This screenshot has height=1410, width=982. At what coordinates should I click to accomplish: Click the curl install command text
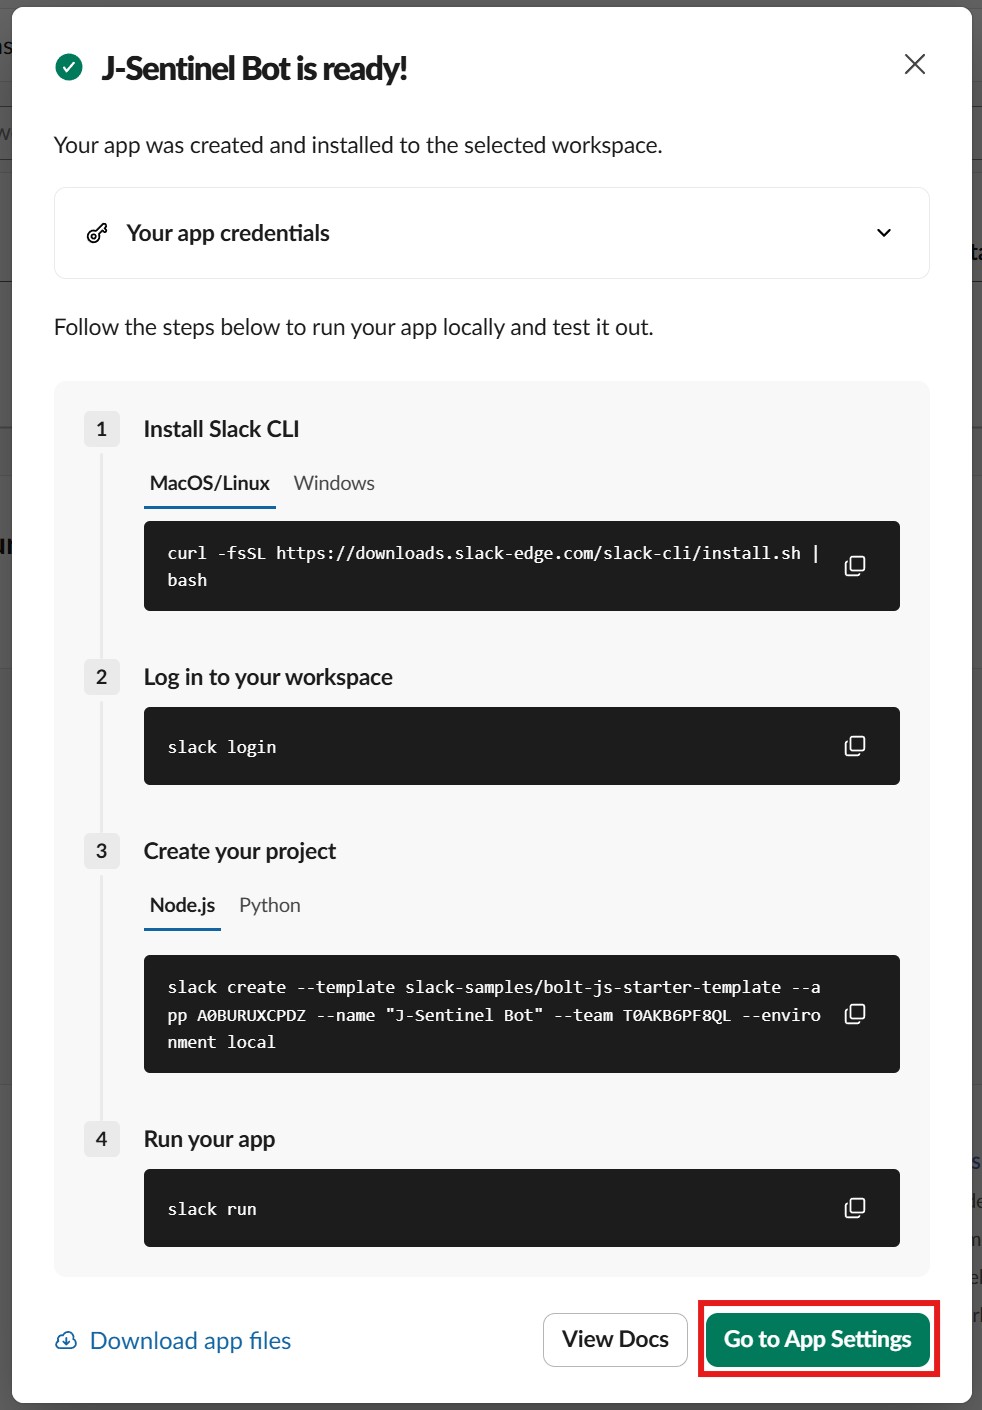coord(493,566)
